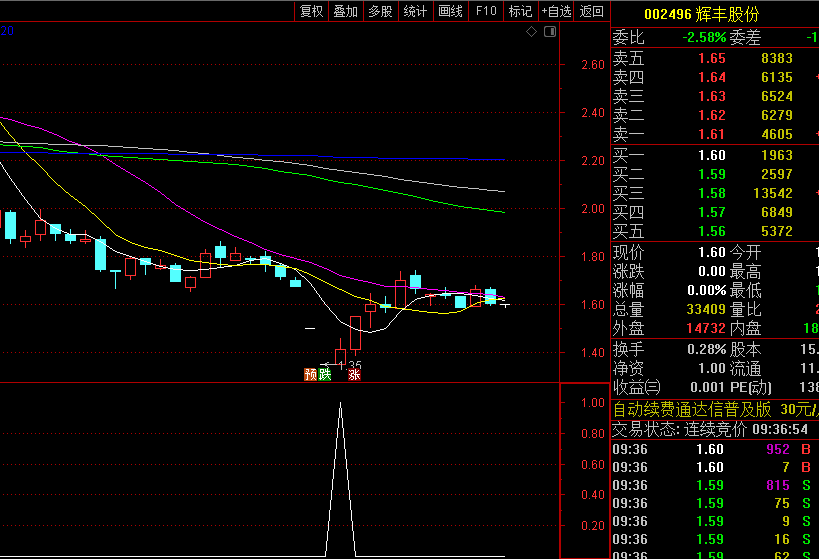The width and height of the screenshot is (819, 559).
Task: Click the 总量 value 33409
Action: pyautogui.click(x=706, y=309)
